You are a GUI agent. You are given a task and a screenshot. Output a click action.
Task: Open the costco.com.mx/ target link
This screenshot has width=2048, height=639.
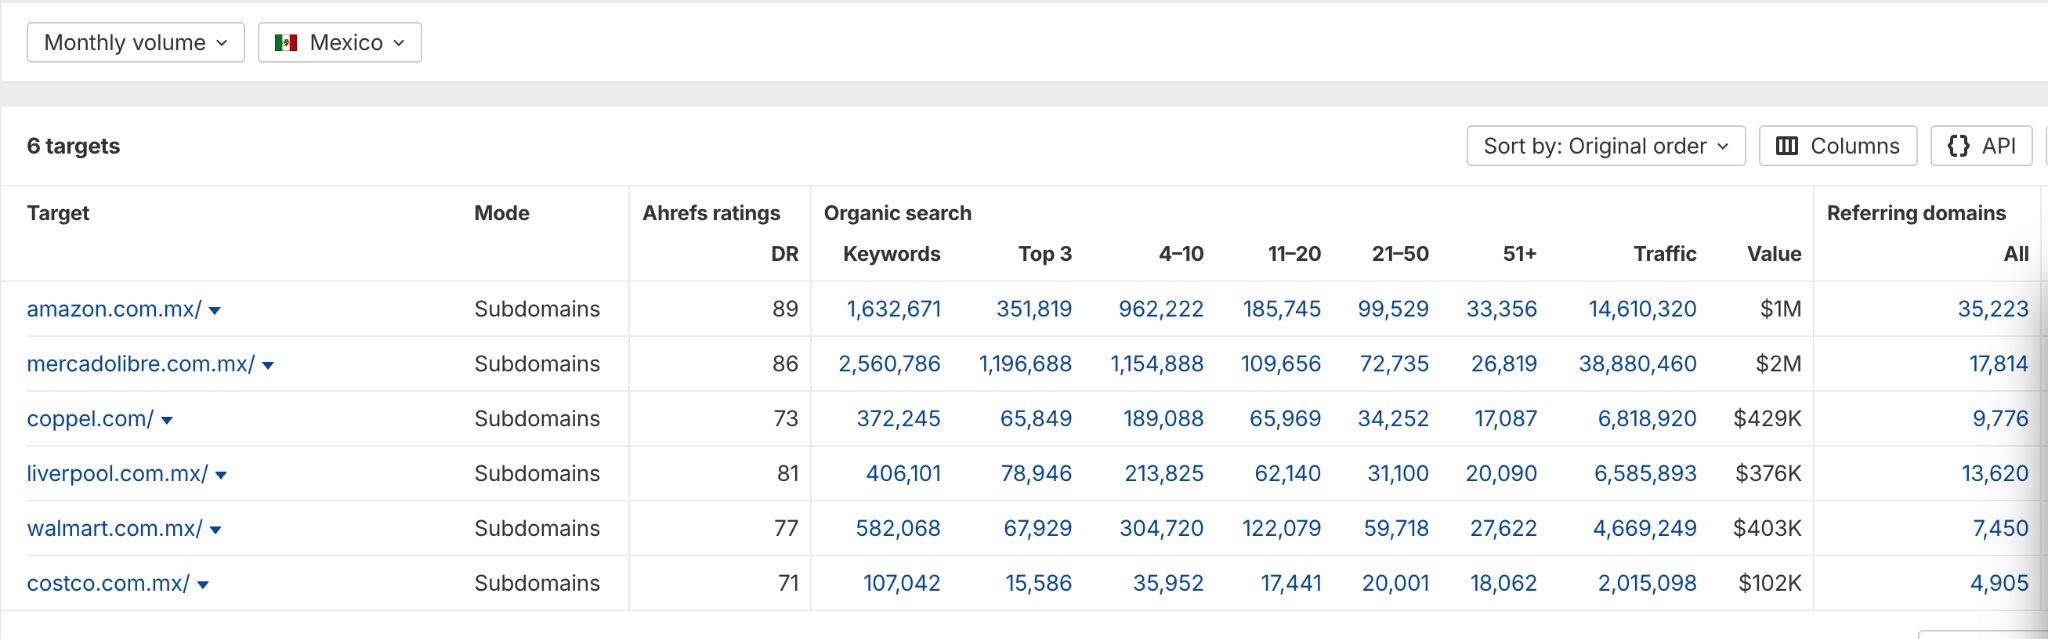(x=108, y=584)
